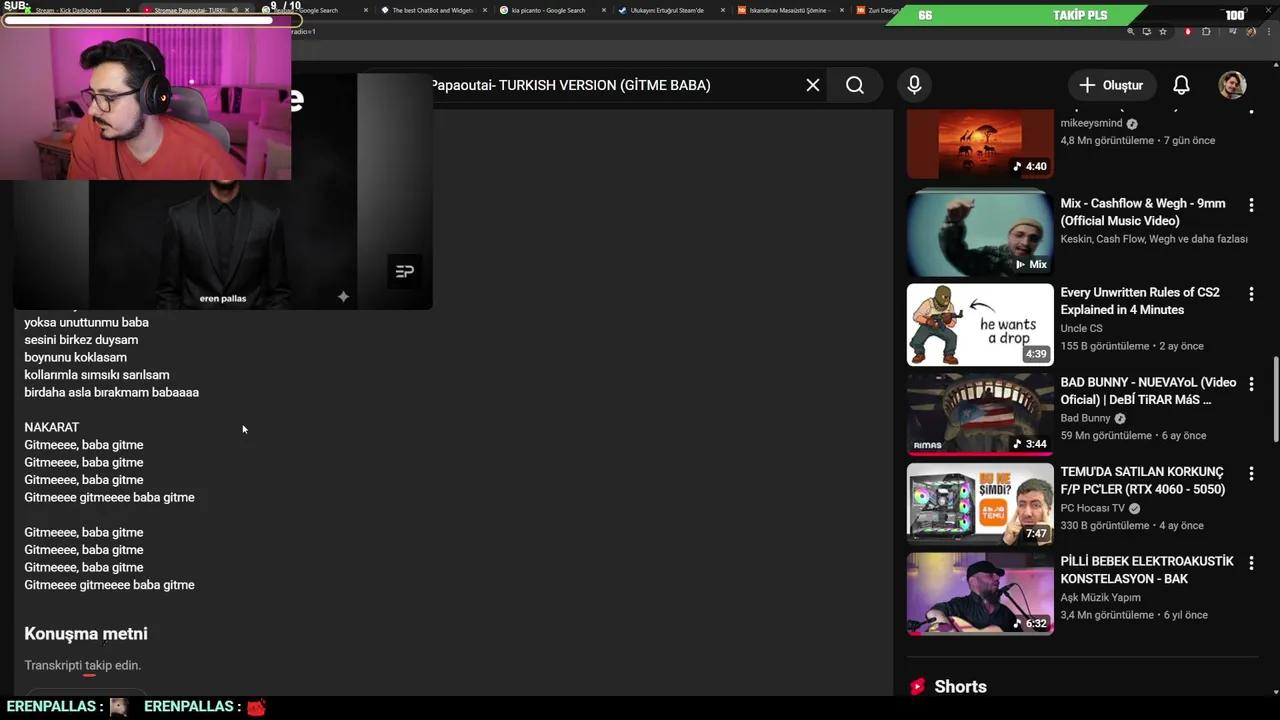Open title 'Every Unwritten Rules of CS2'
Viewport: 1280px width, 720px height.
click(x=1140, y=301)
